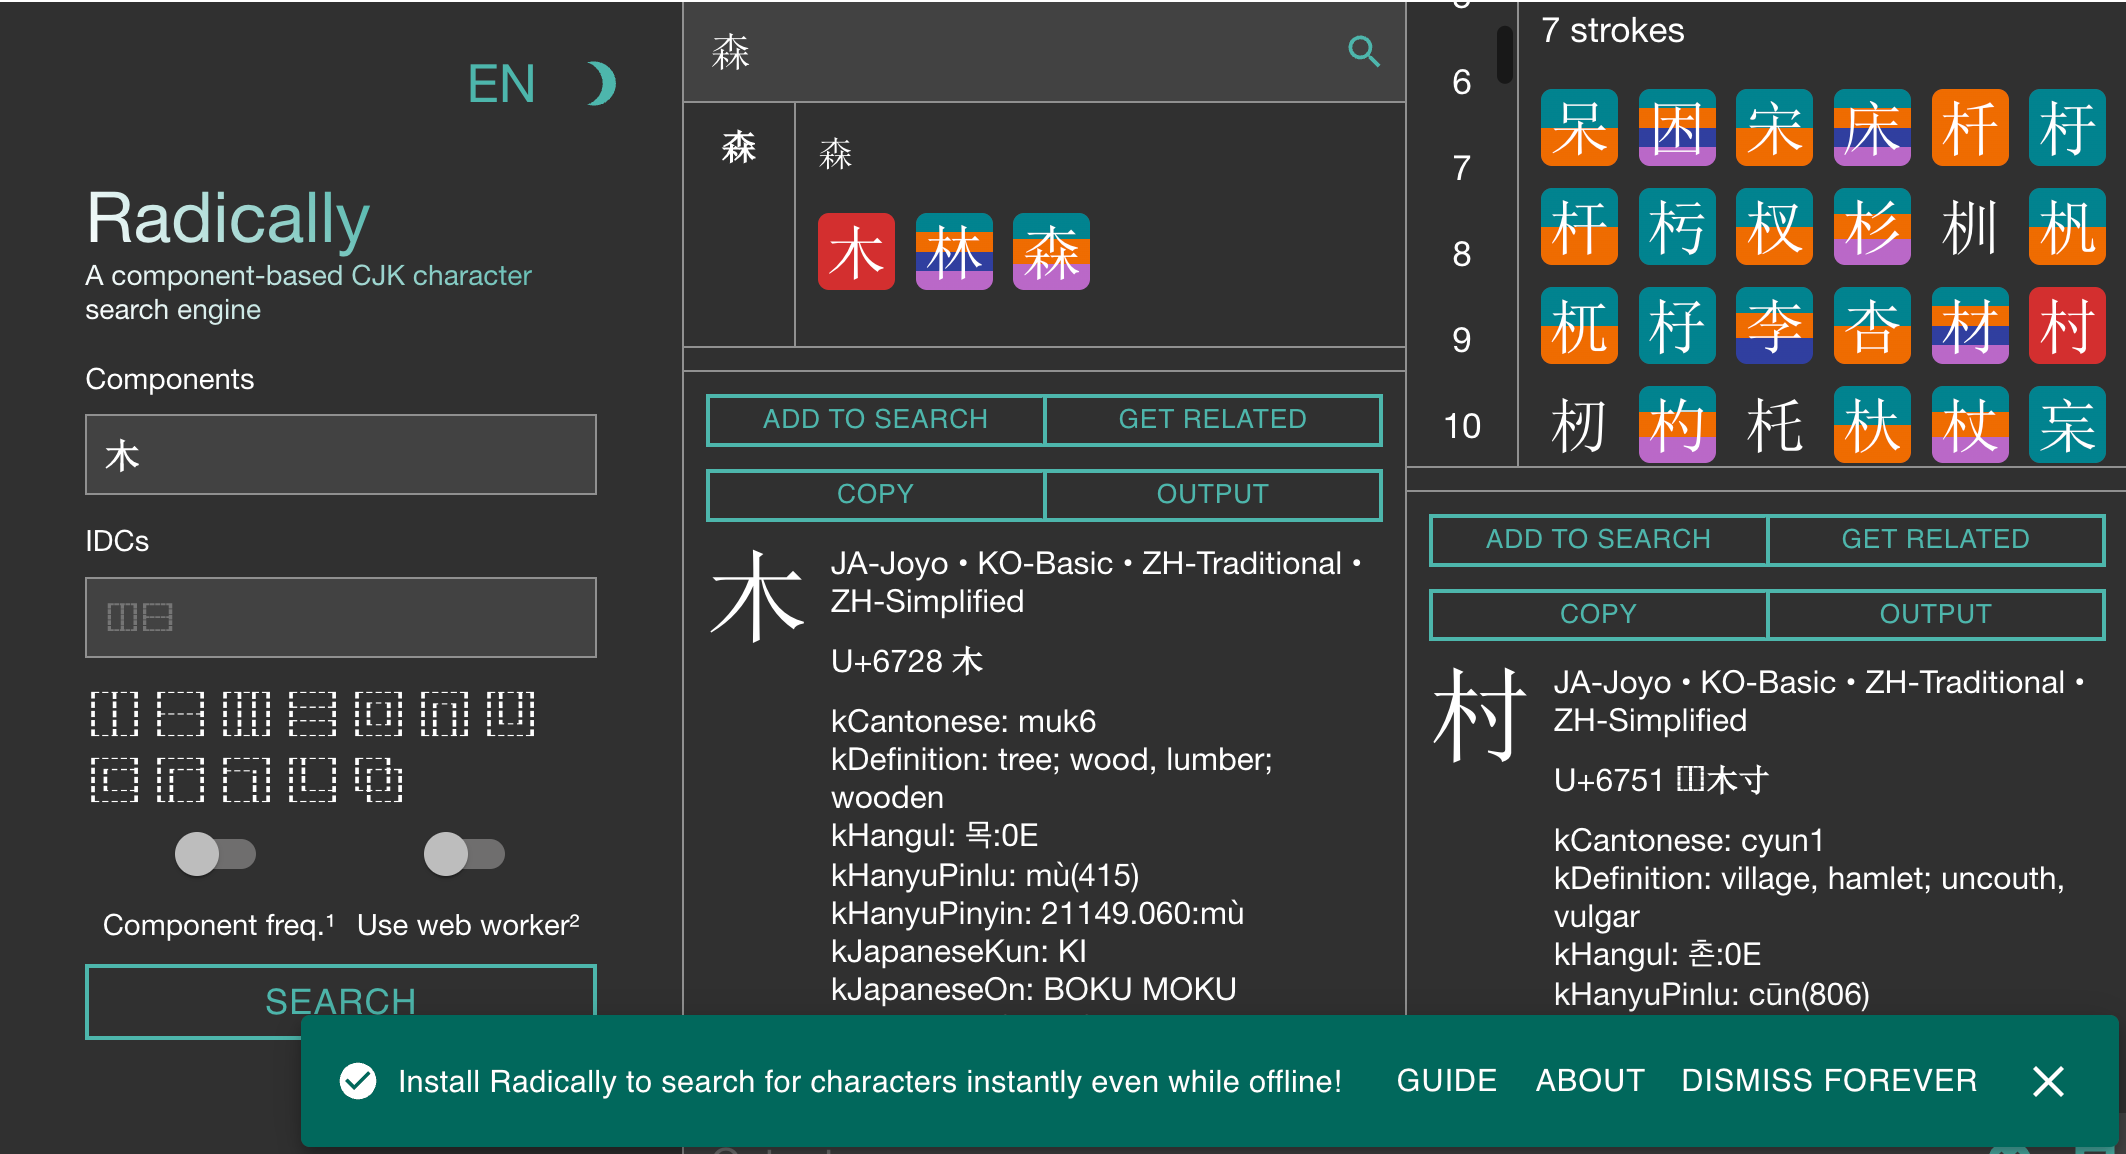Click GET RELATED for 村
2126x1154 pixels.
coord(1936,540)
